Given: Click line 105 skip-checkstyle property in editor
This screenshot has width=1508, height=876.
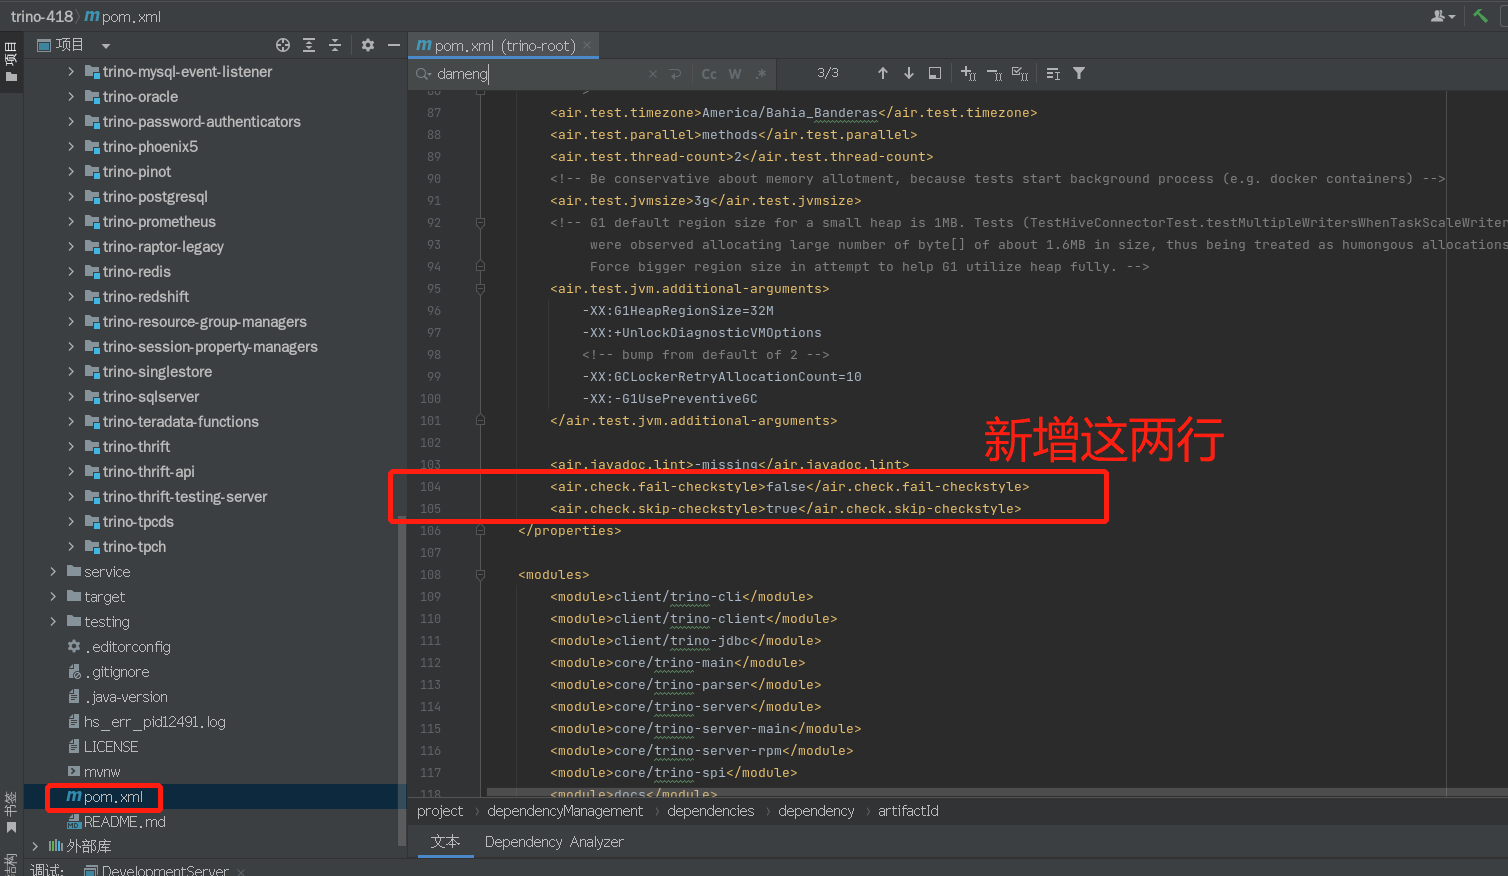Looking at the screenshot, I should click(x=785, y=509).
